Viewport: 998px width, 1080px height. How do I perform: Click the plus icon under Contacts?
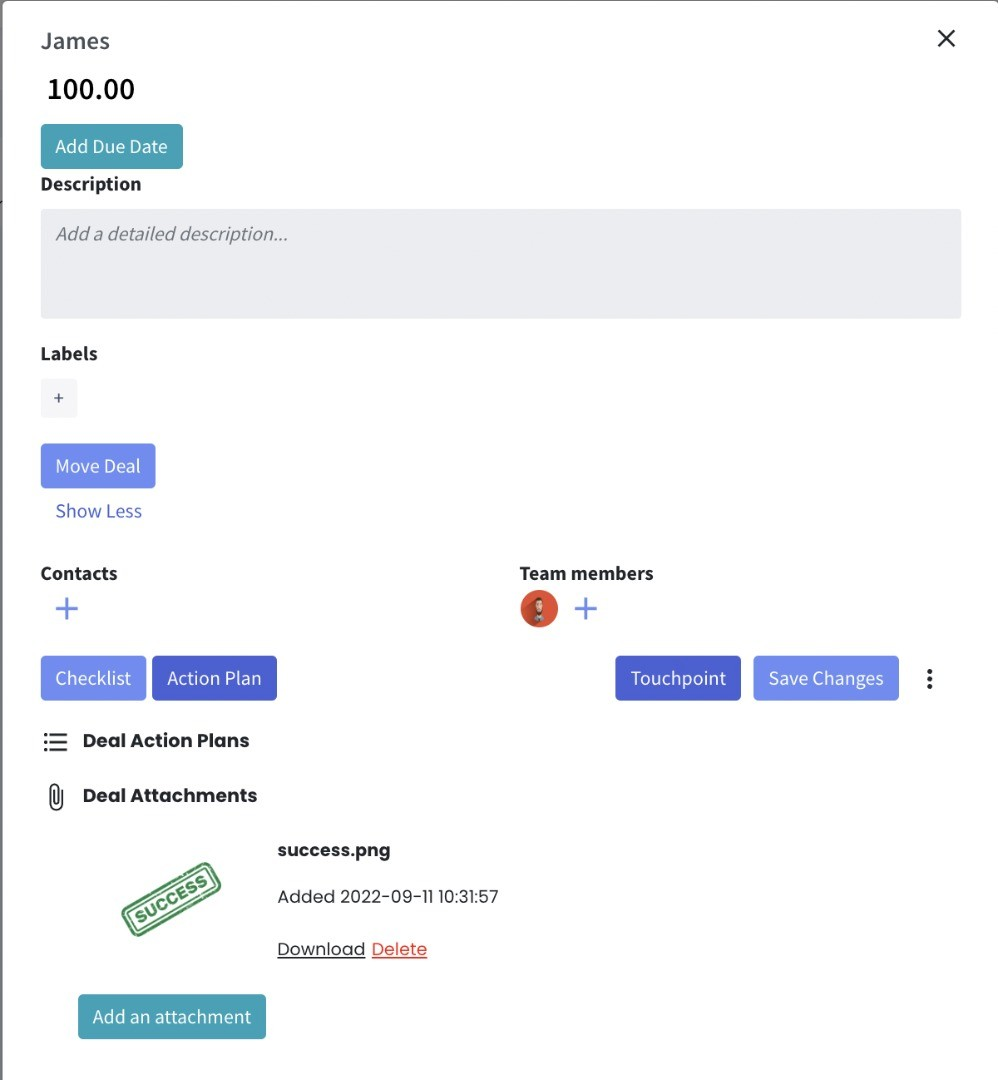66,608
